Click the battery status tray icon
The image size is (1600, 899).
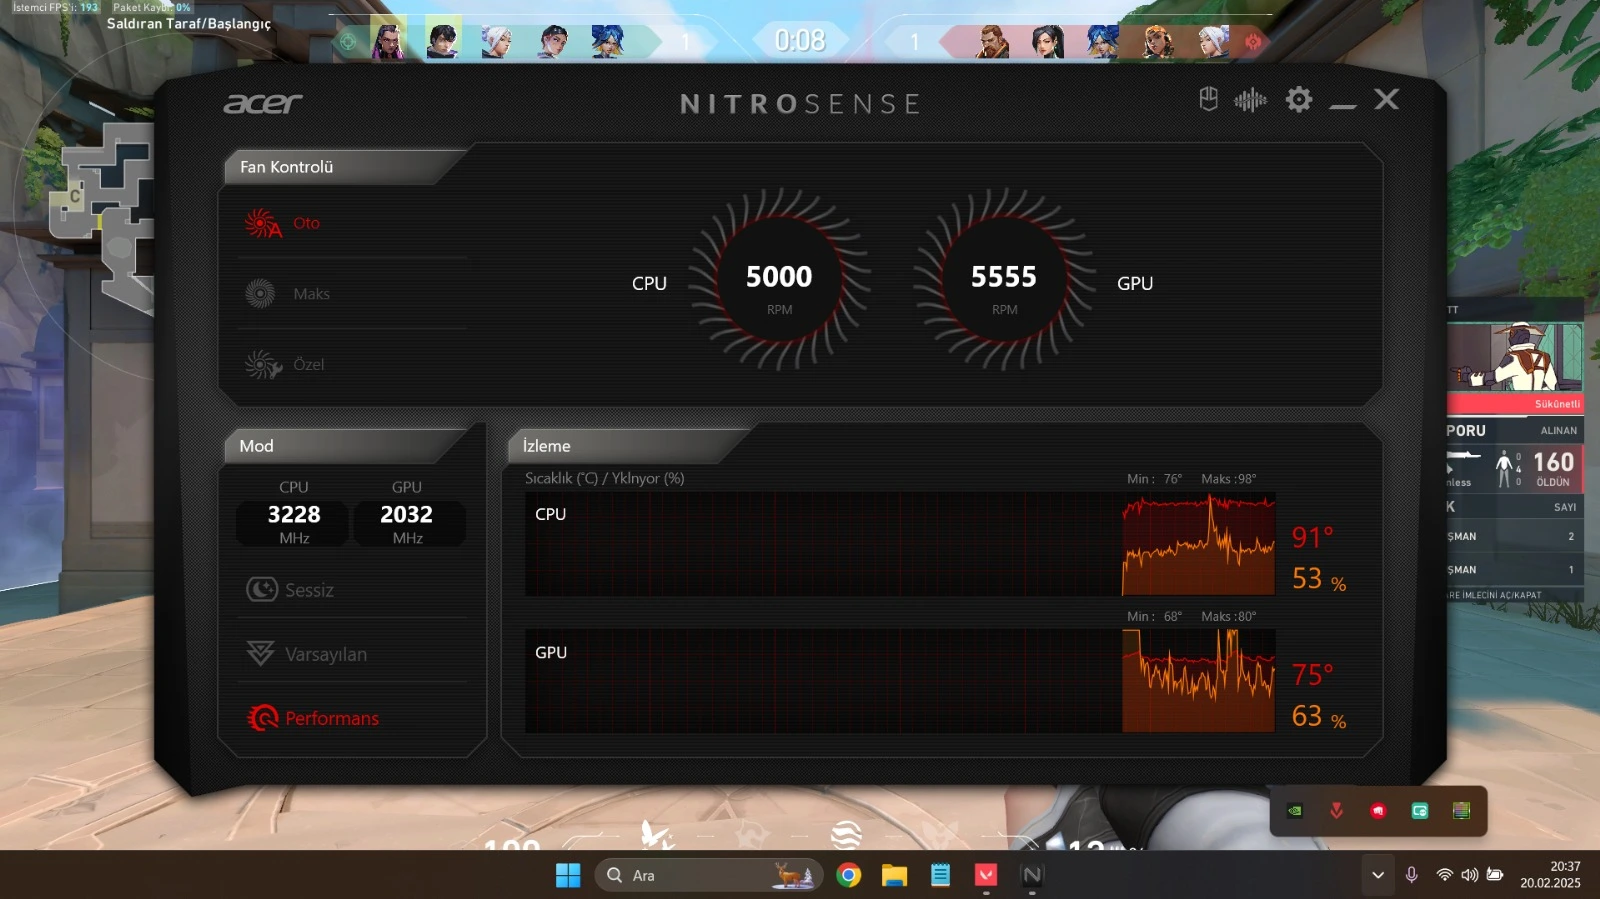1495,875
